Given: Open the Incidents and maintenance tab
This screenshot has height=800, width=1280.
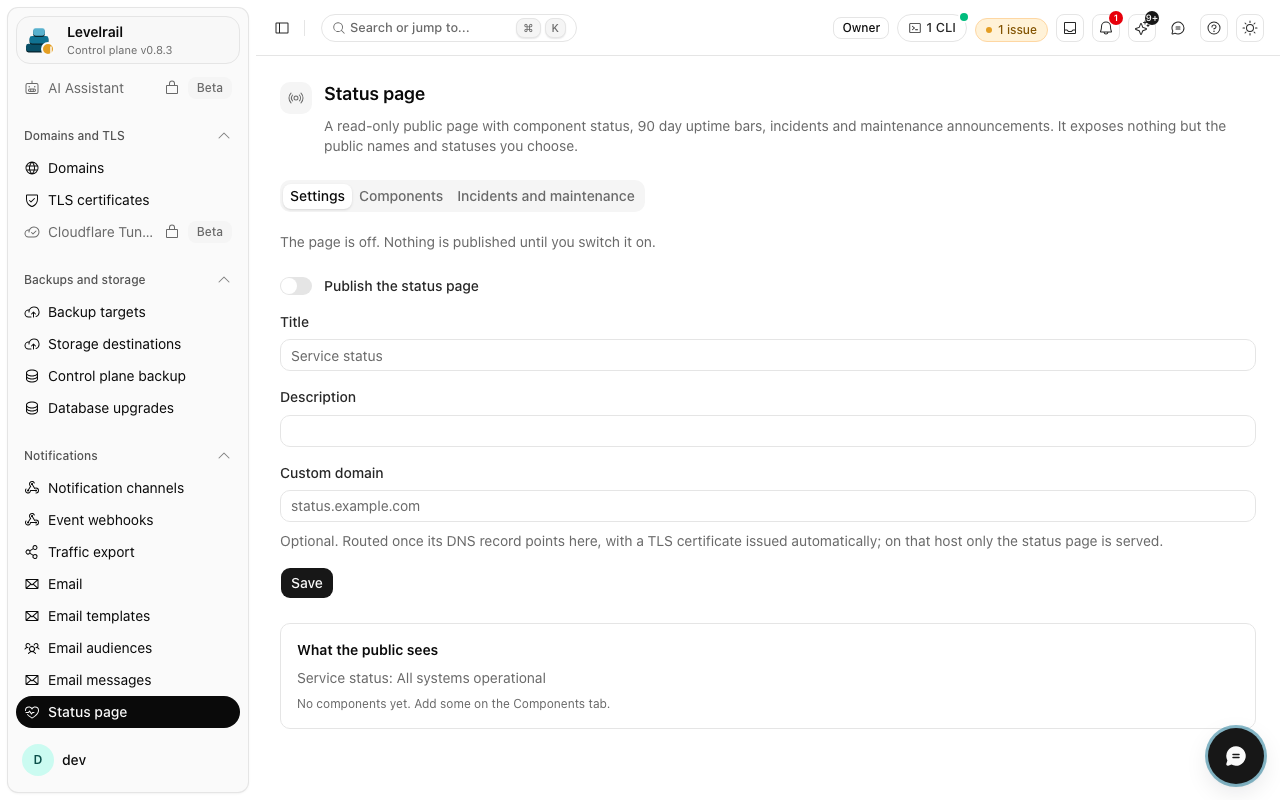Looking at the screenshot, I should tap(546, 196).
